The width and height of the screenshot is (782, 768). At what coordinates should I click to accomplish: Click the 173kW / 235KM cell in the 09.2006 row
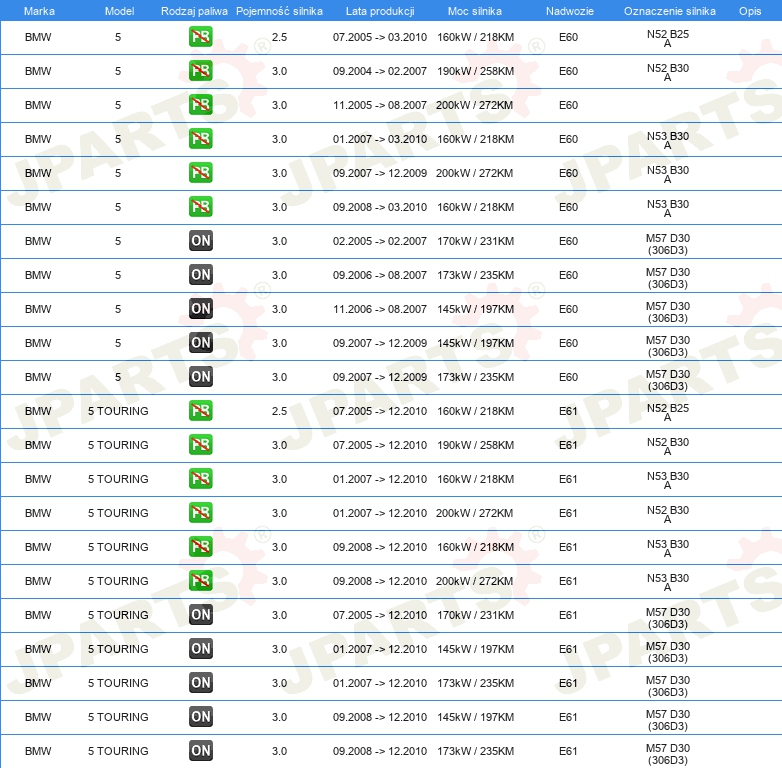click(475, 275)
